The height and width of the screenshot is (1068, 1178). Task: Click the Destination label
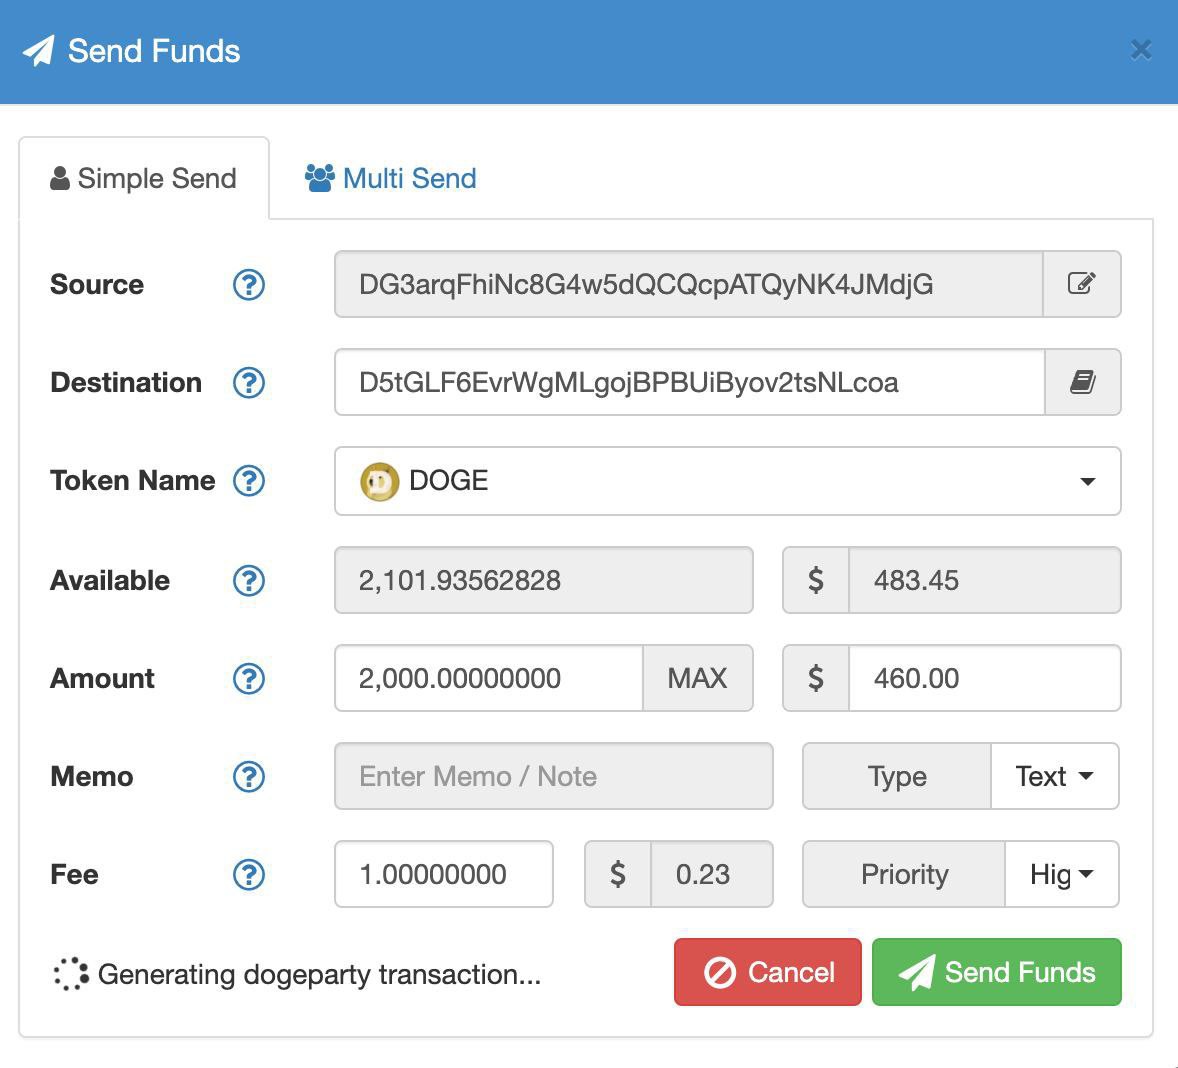click(126, 383)
